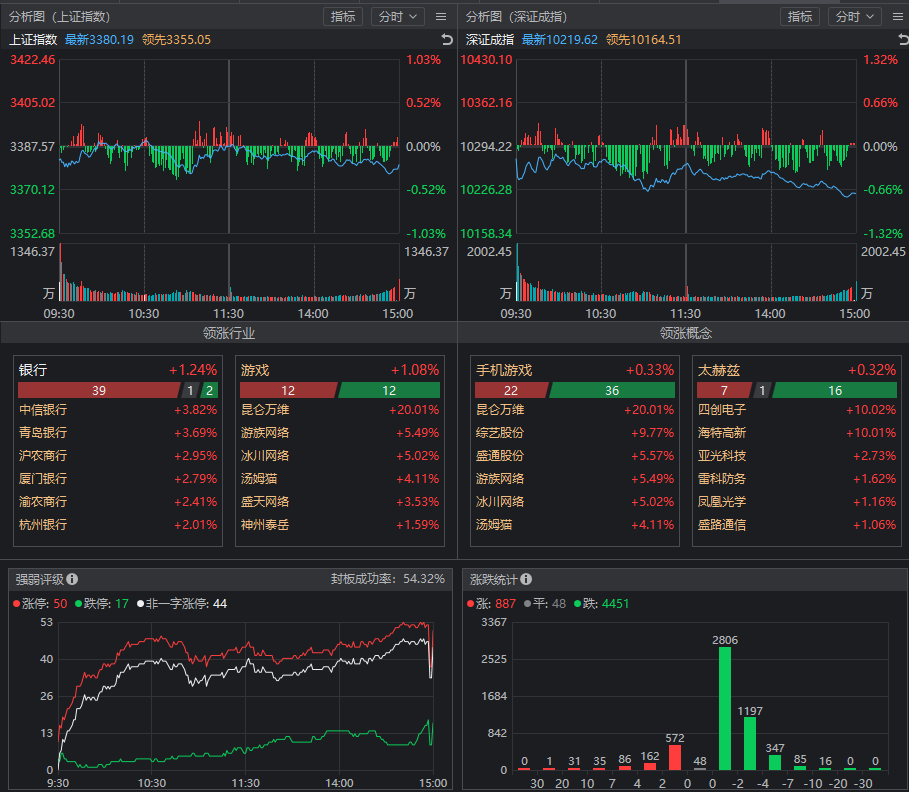Screen dimensions: 909x792
Task: Toggle the 非一字涨停 legend series
Action: pyautogui.click(x=182, y=604)
